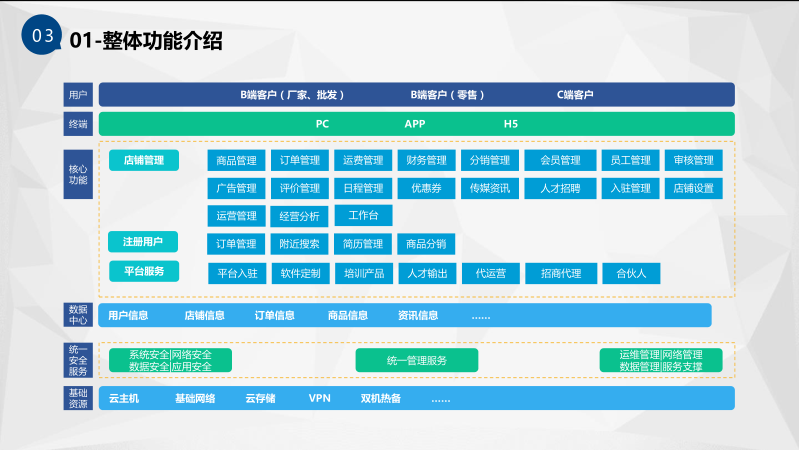Select the 评价管理 box

pyautogui.click(x=299, y=188)
